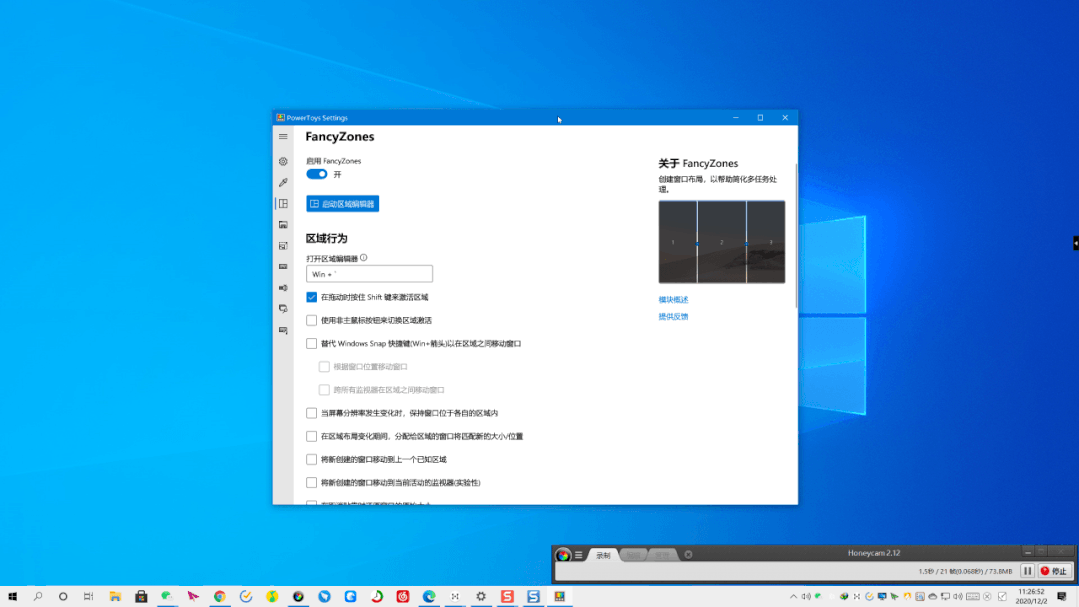Screen dimensions: 1079x607
Task: Open the PowerToys hamburger navigation menu
Action: coord(283,137)
